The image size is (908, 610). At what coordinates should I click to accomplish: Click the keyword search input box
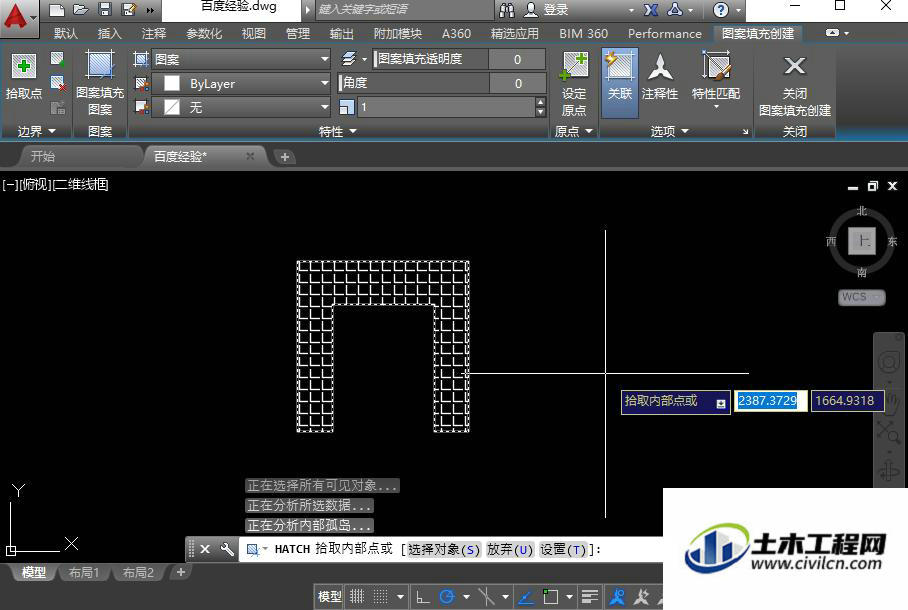405,9
